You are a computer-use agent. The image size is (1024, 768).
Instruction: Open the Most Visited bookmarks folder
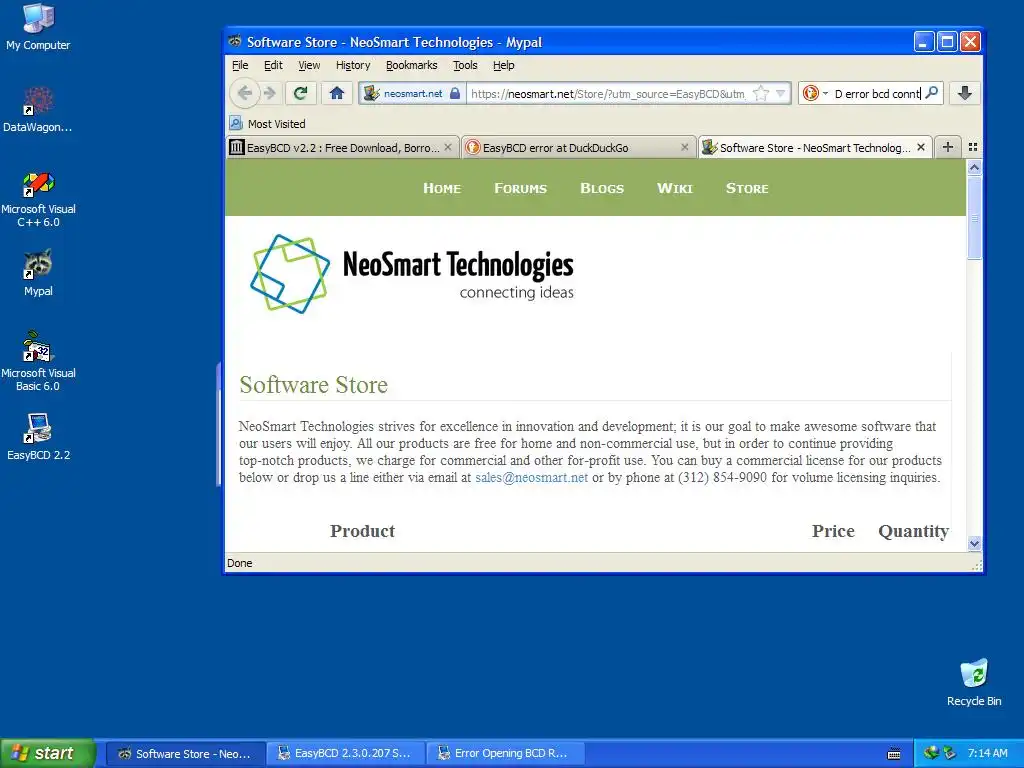pyautogui.click(x=268, y=123)
